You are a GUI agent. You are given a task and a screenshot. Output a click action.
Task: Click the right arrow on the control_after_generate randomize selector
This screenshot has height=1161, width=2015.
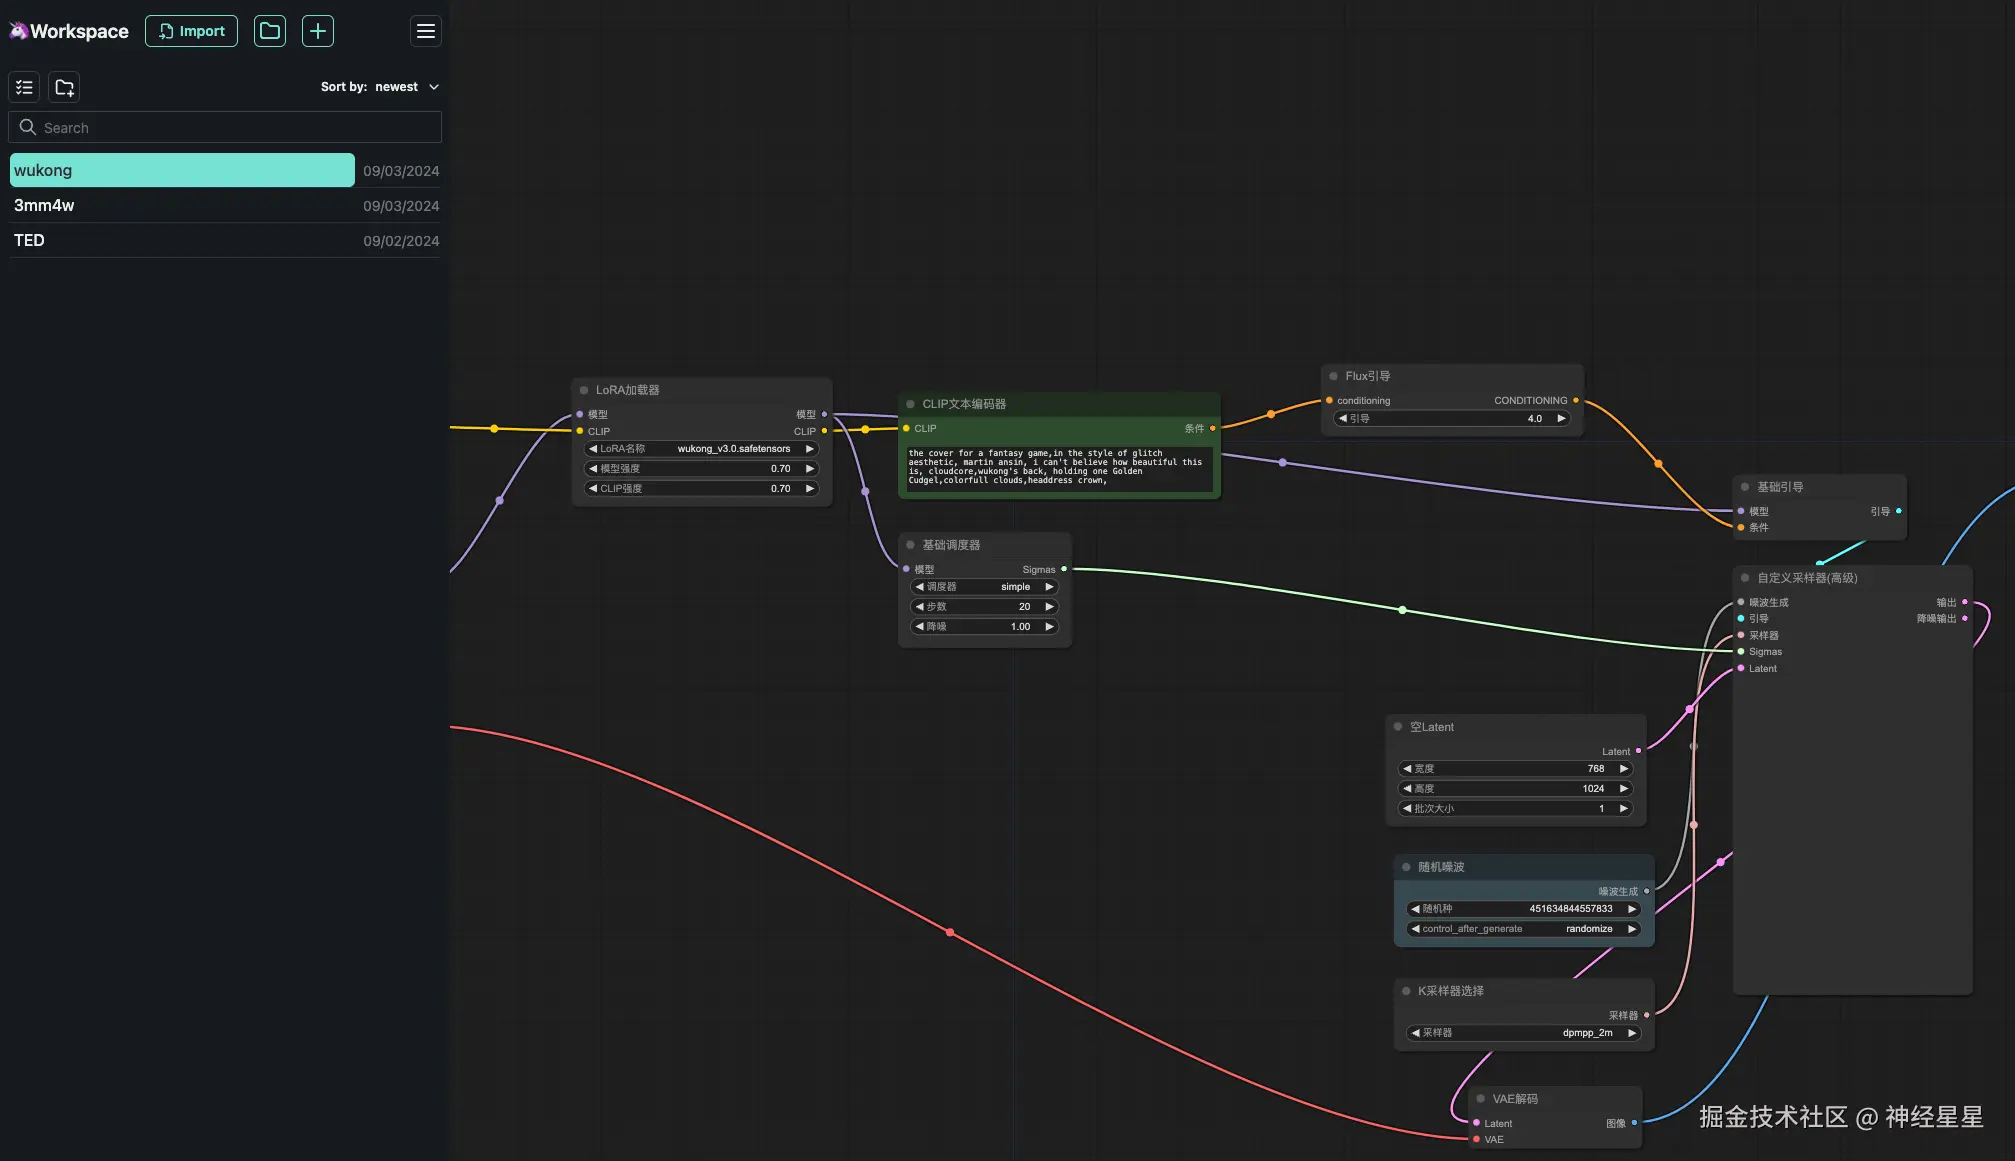[1631, 929]
